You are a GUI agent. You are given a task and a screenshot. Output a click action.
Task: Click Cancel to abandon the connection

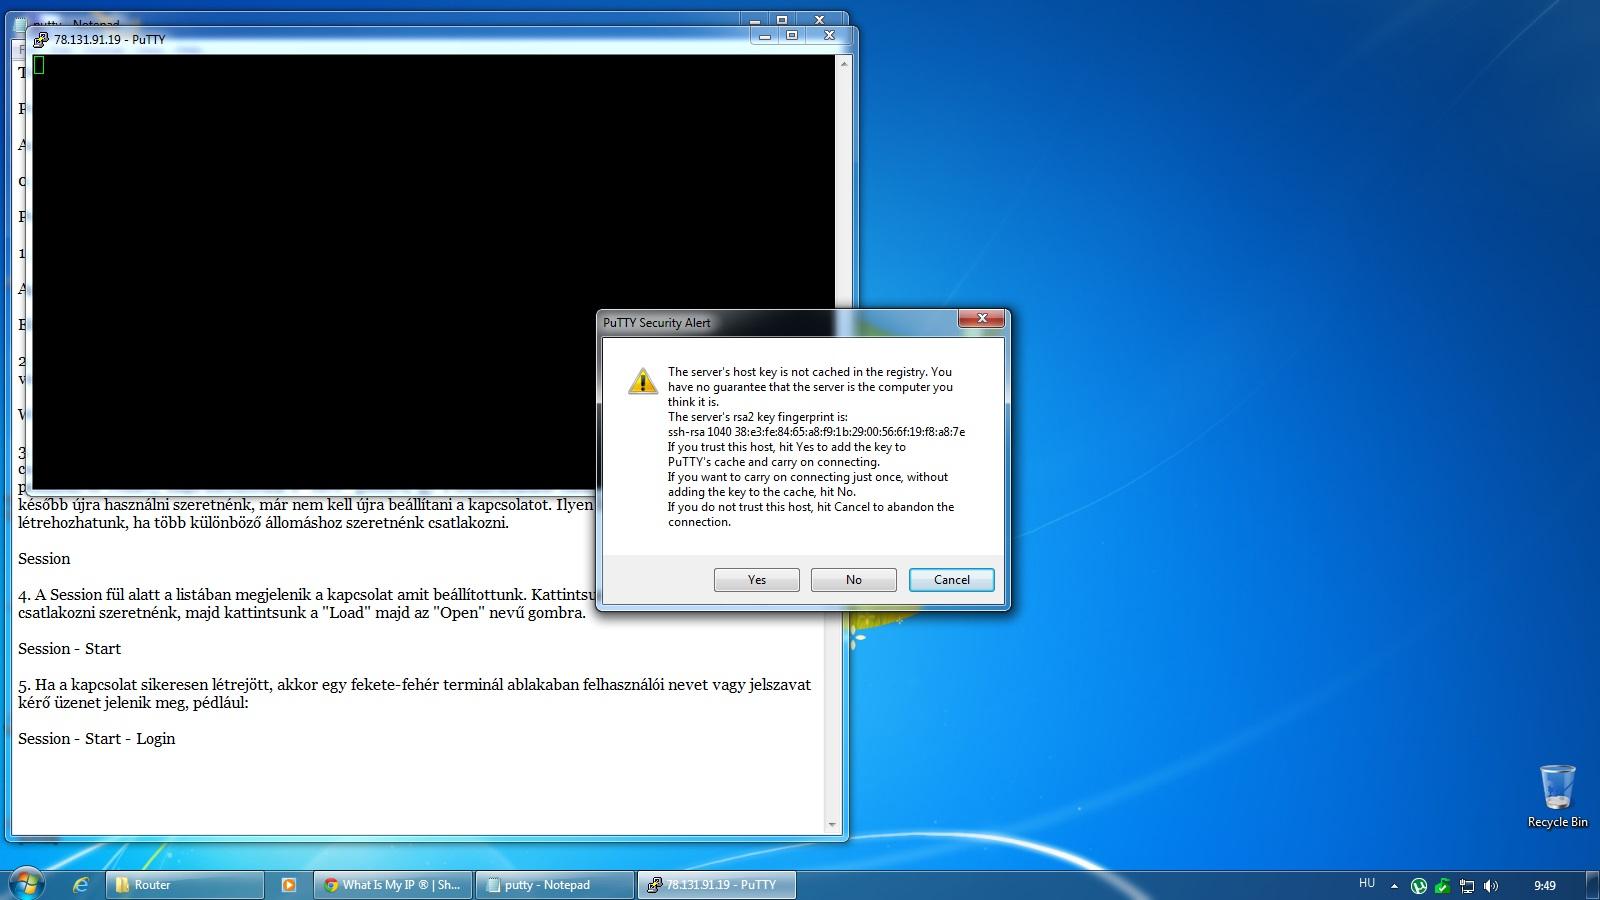(x=951, y=580)
